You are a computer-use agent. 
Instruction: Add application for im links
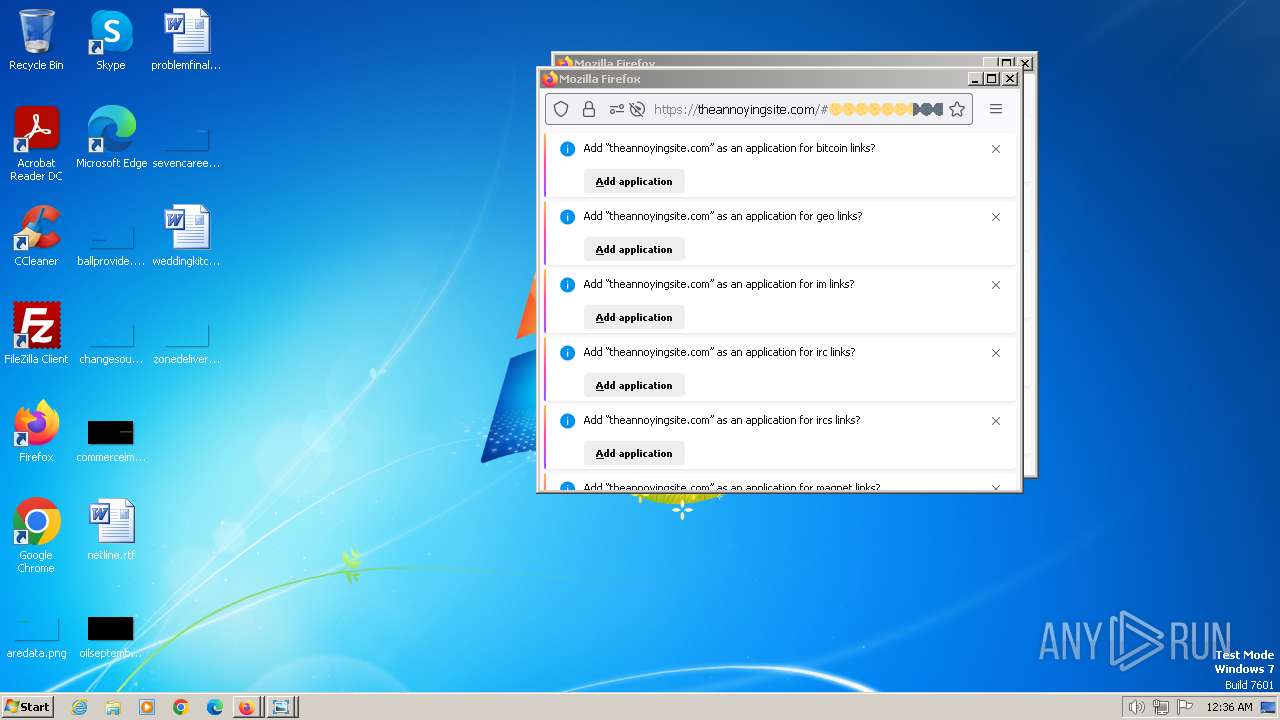(634, 317)
